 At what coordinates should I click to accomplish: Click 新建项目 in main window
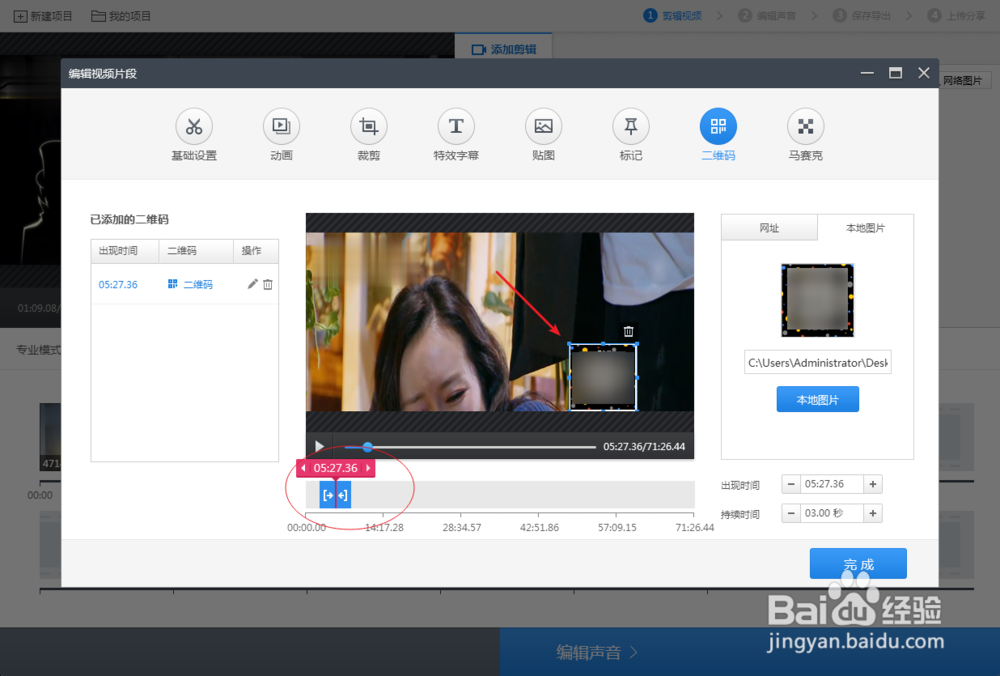(43, 16)
